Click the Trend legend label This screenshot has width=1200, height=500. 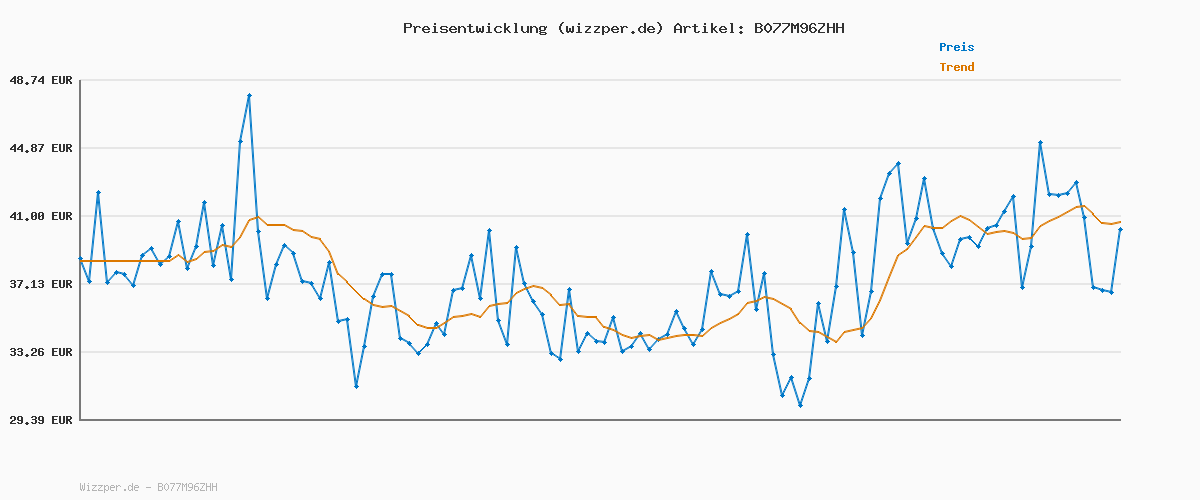tap(956, 67)
